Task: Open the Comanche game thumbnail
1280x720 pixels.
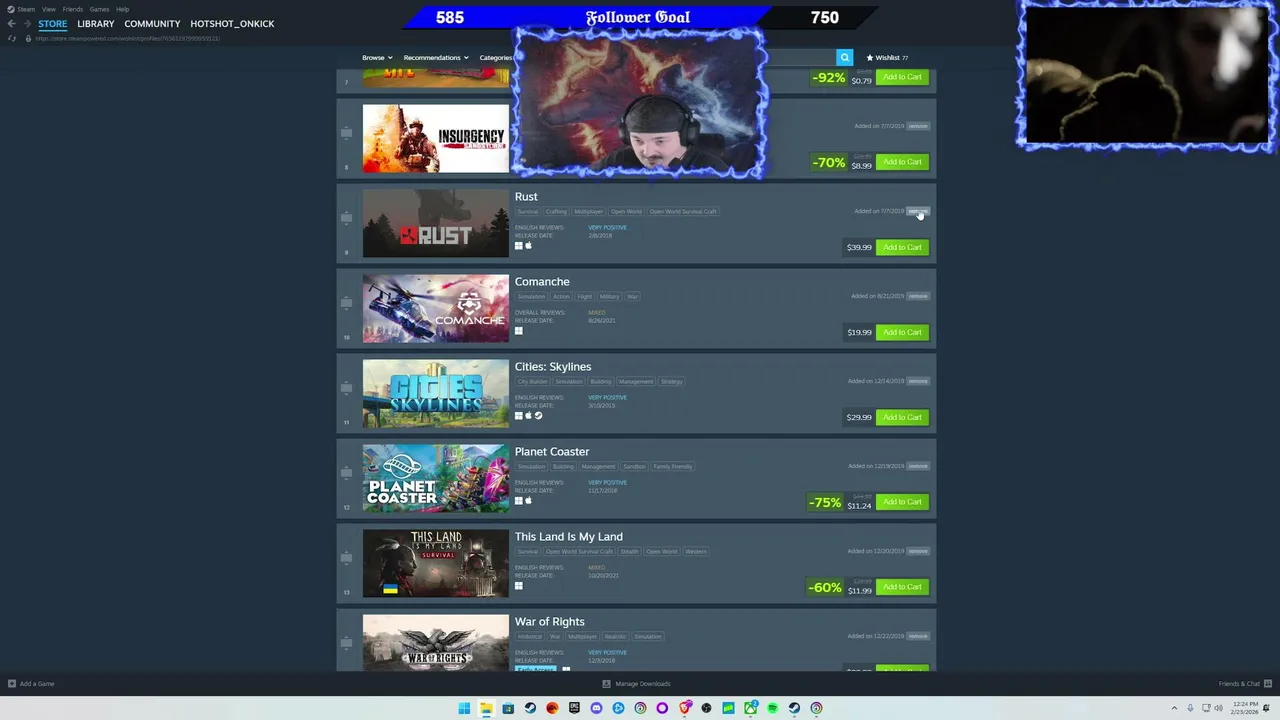Action: coord(435,309)
